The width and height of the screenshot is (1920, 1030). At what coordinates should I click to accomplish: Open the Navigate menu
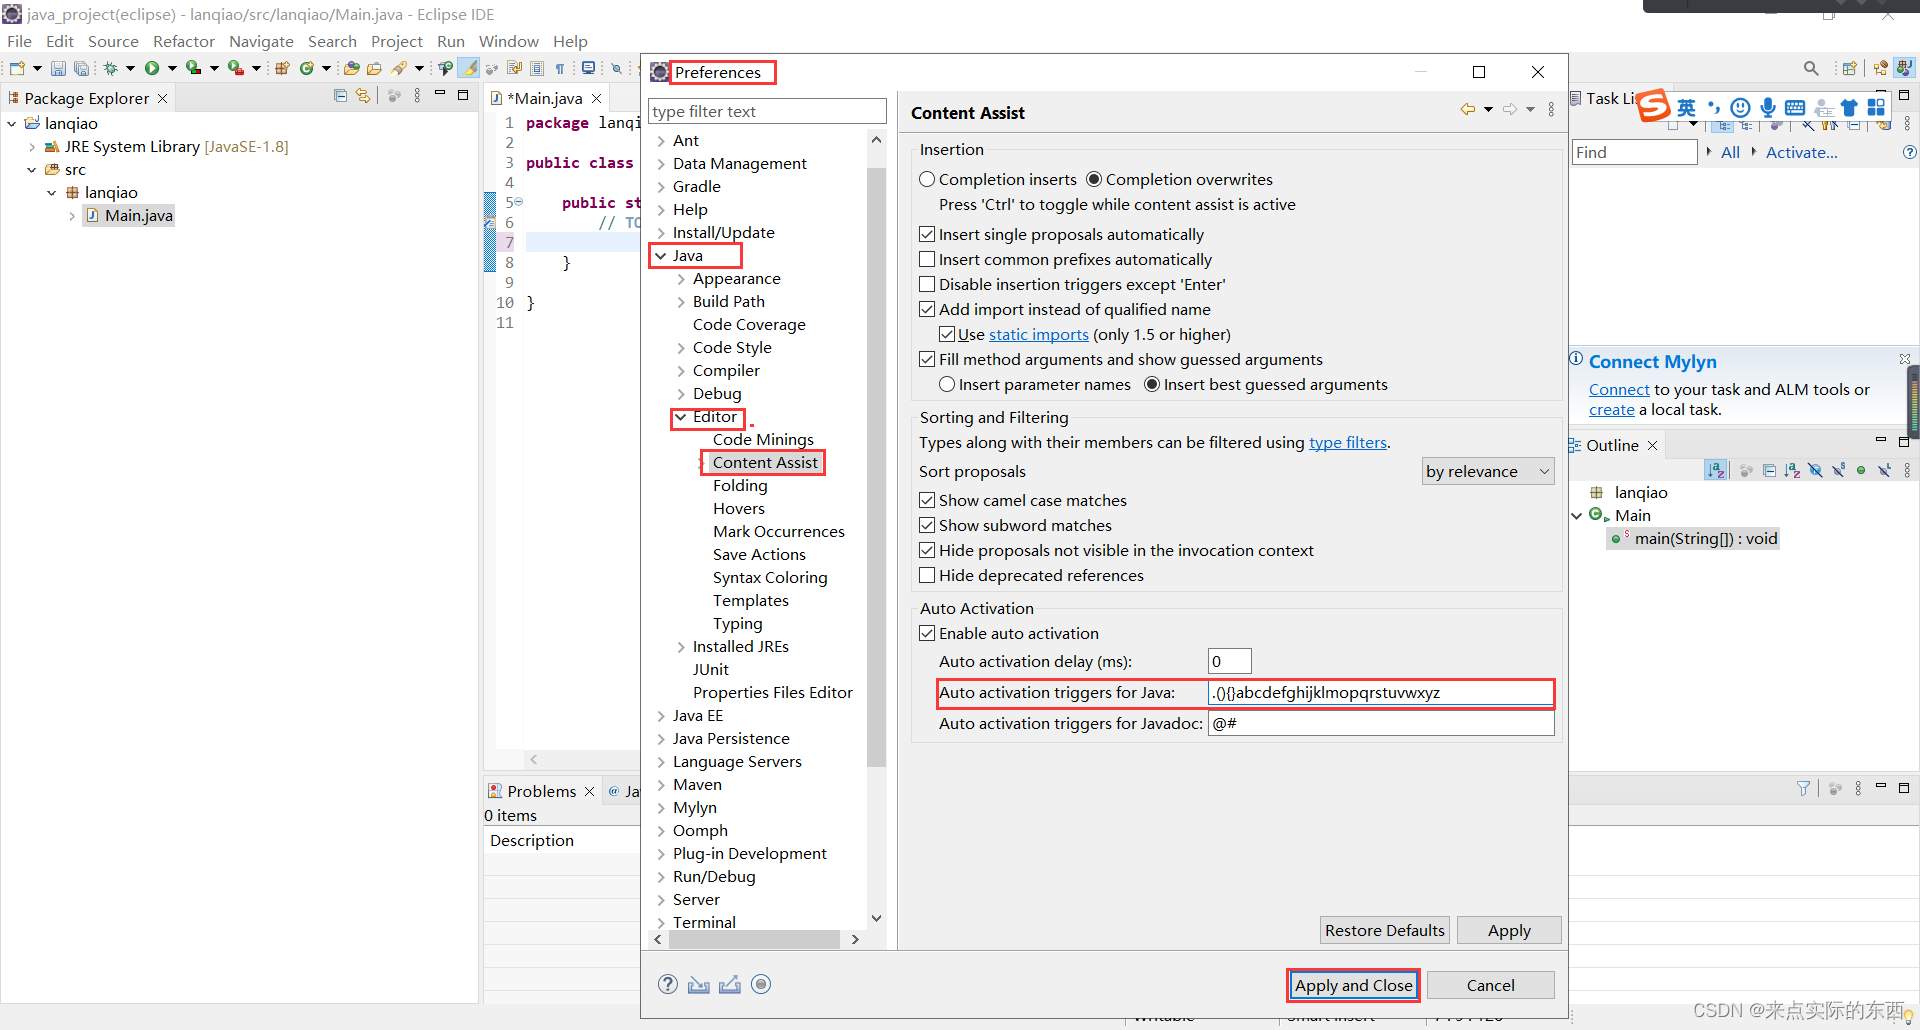[x=261, y=41]
